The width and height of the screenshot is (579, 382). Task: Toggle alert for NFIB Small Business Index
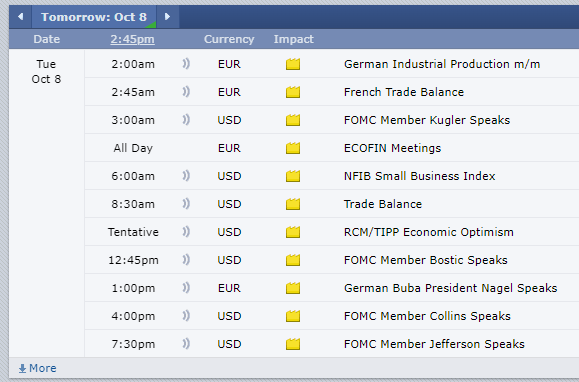tap(186, 176)
